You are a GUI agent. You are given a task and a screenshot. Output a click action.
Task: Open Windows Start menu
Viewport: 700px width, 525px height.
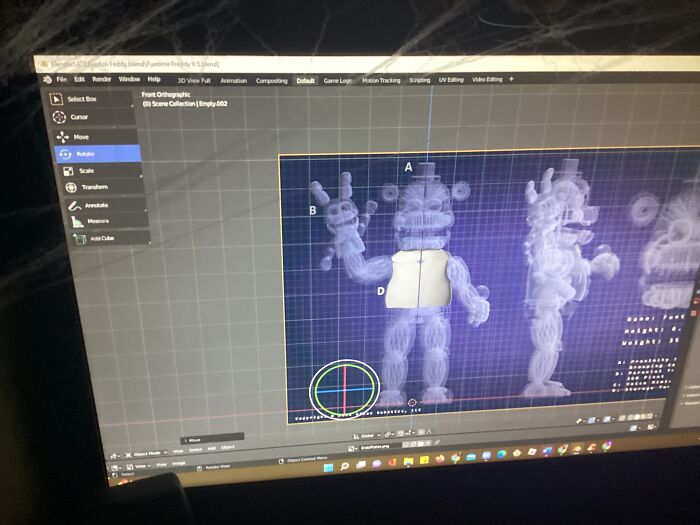(x=328, y=467)
